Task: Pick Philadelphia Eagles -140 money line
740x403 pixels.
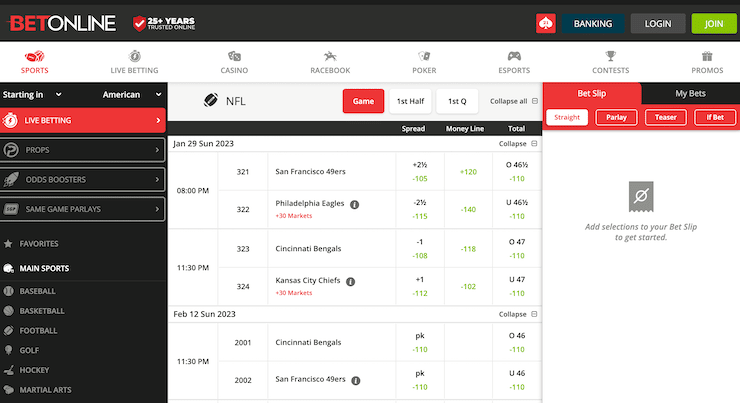Action: (468, 210)
